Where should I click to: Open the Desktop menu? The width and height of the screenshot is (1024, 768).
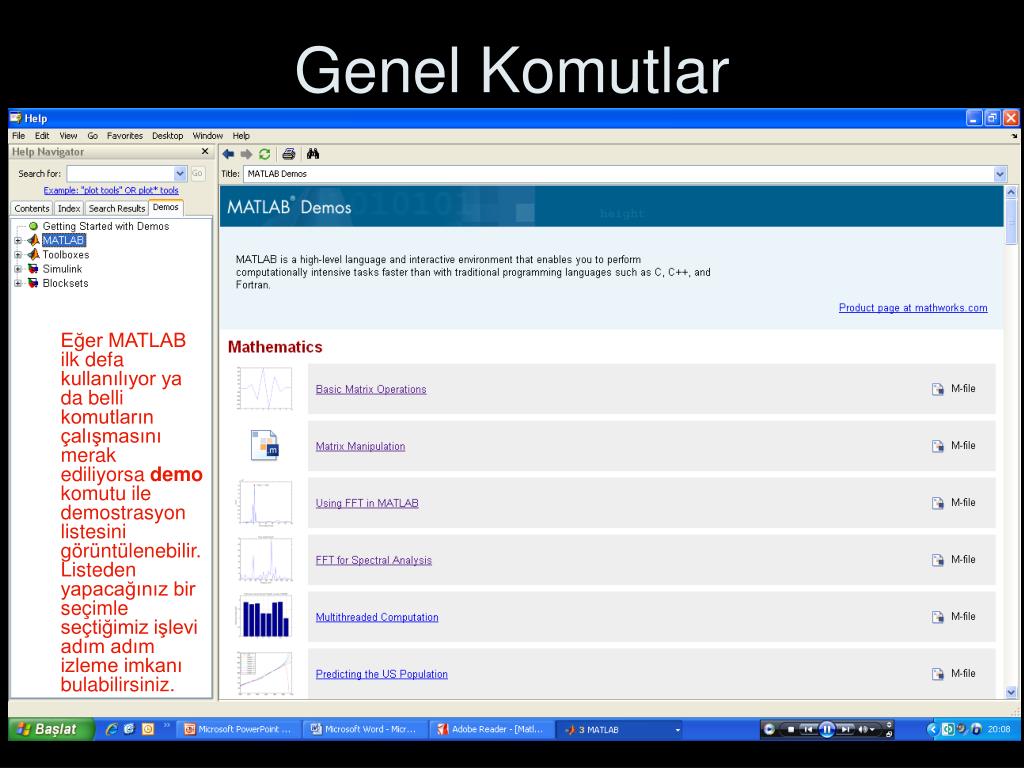(x=168, y=136)
